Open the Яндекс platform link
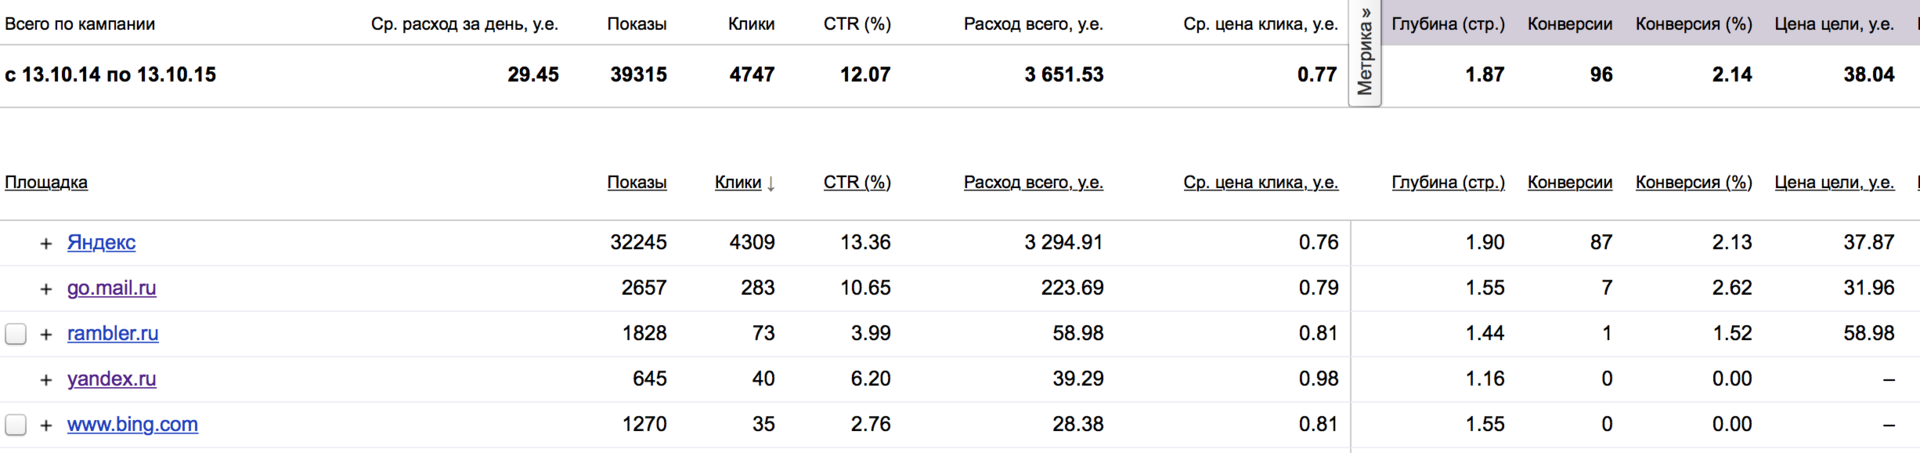The image size is (1920, 453). [101, 242]
